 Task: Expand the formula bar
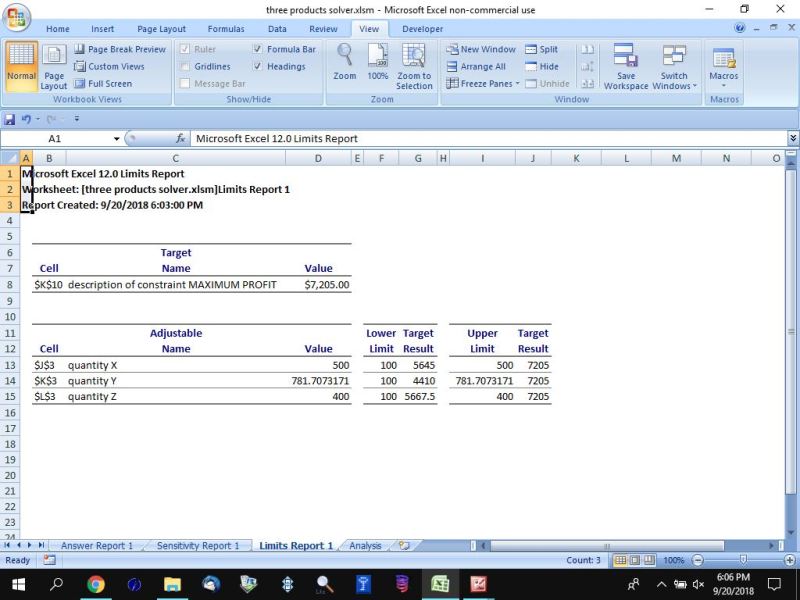792,139
